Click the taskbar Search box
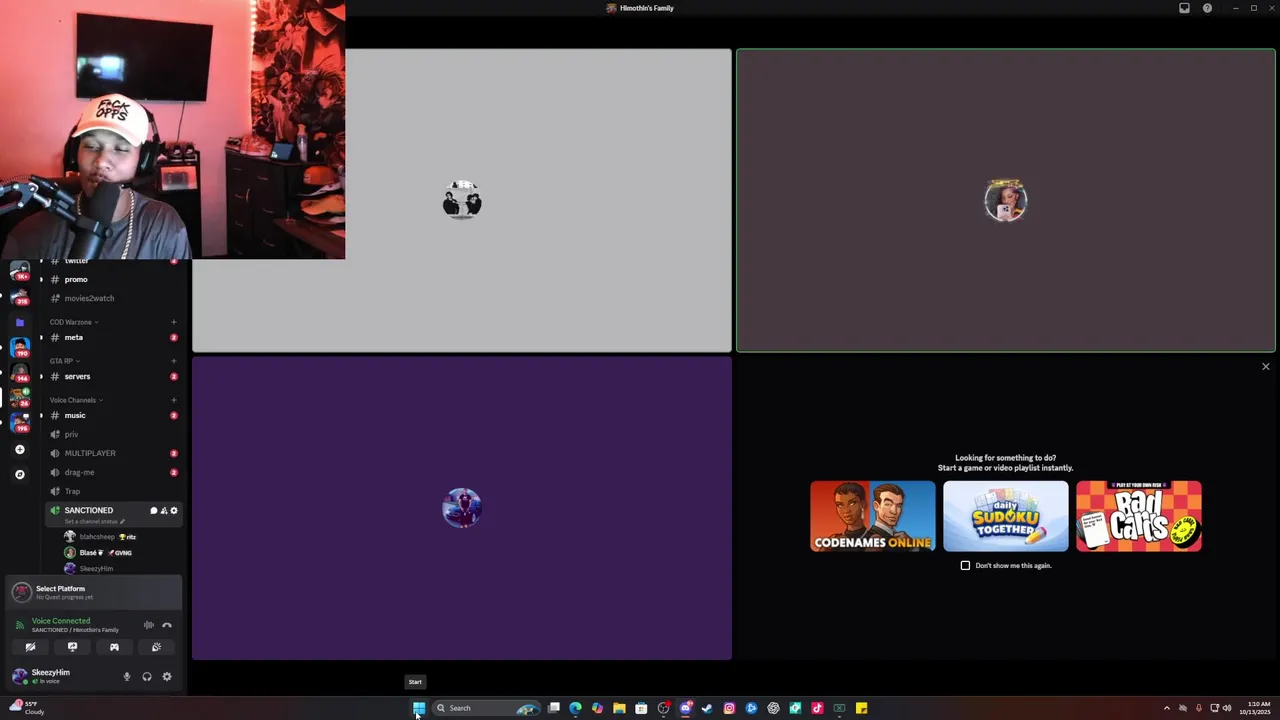Viewport: 1280px width, 720px height. click(486, 708)
